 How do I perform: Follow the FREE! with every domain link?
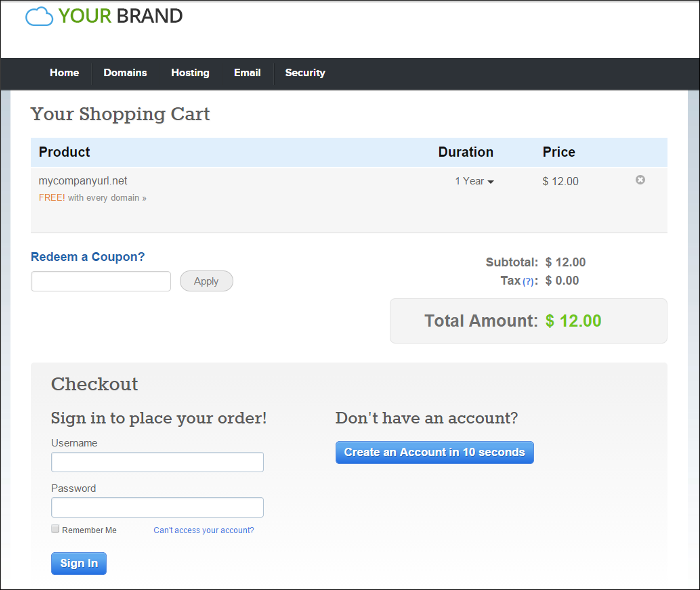93,198
